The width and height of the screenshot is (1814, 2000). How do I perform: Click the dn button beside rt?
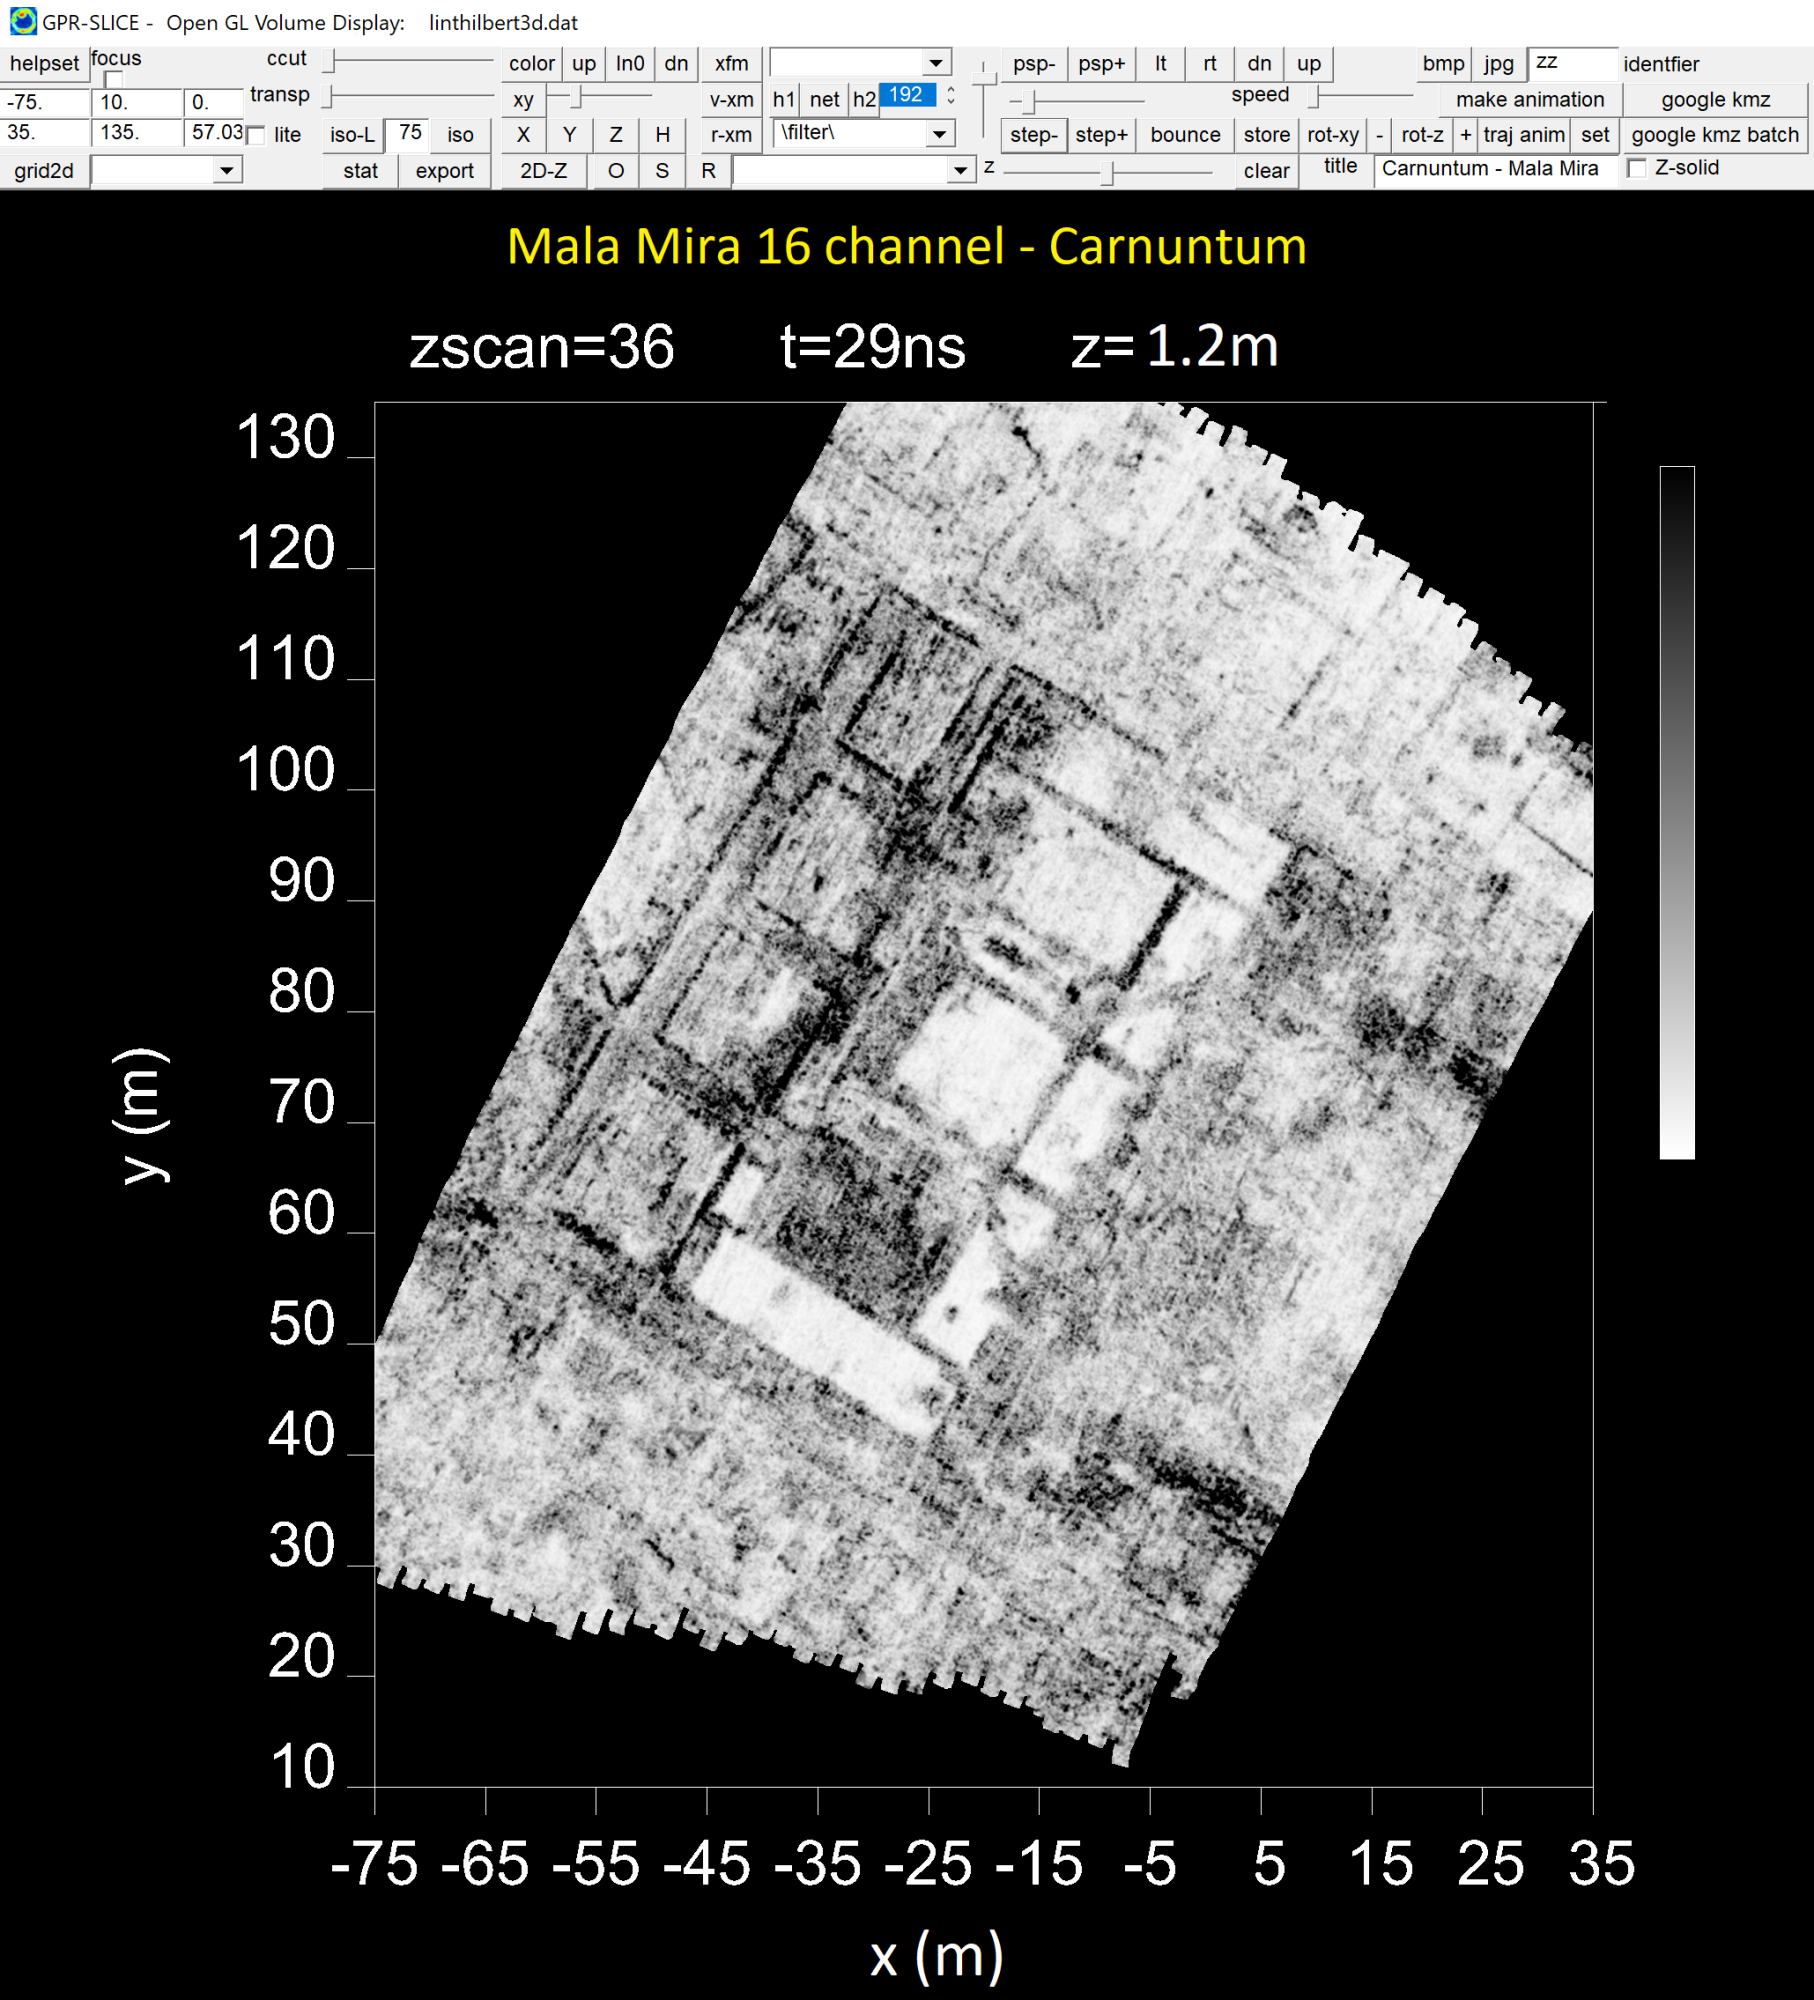[1259, 64]
